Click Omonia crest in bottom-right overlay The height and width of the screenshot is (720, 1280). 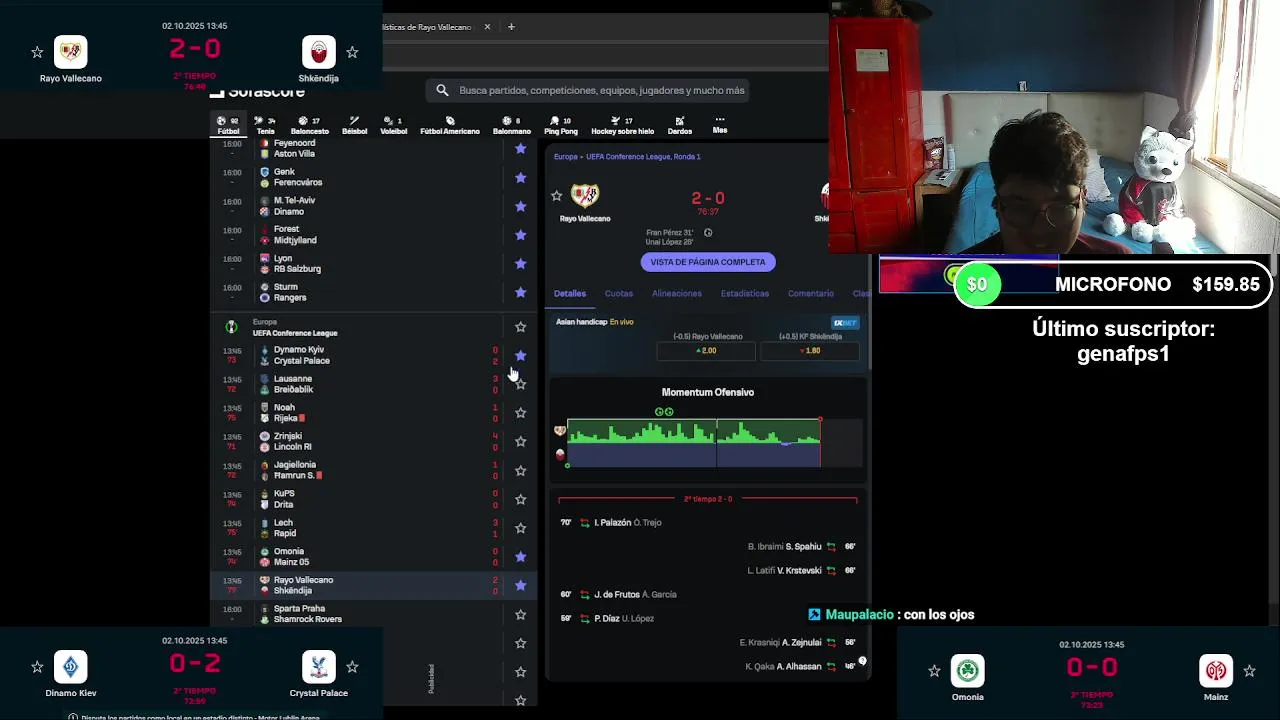point(967,671)
